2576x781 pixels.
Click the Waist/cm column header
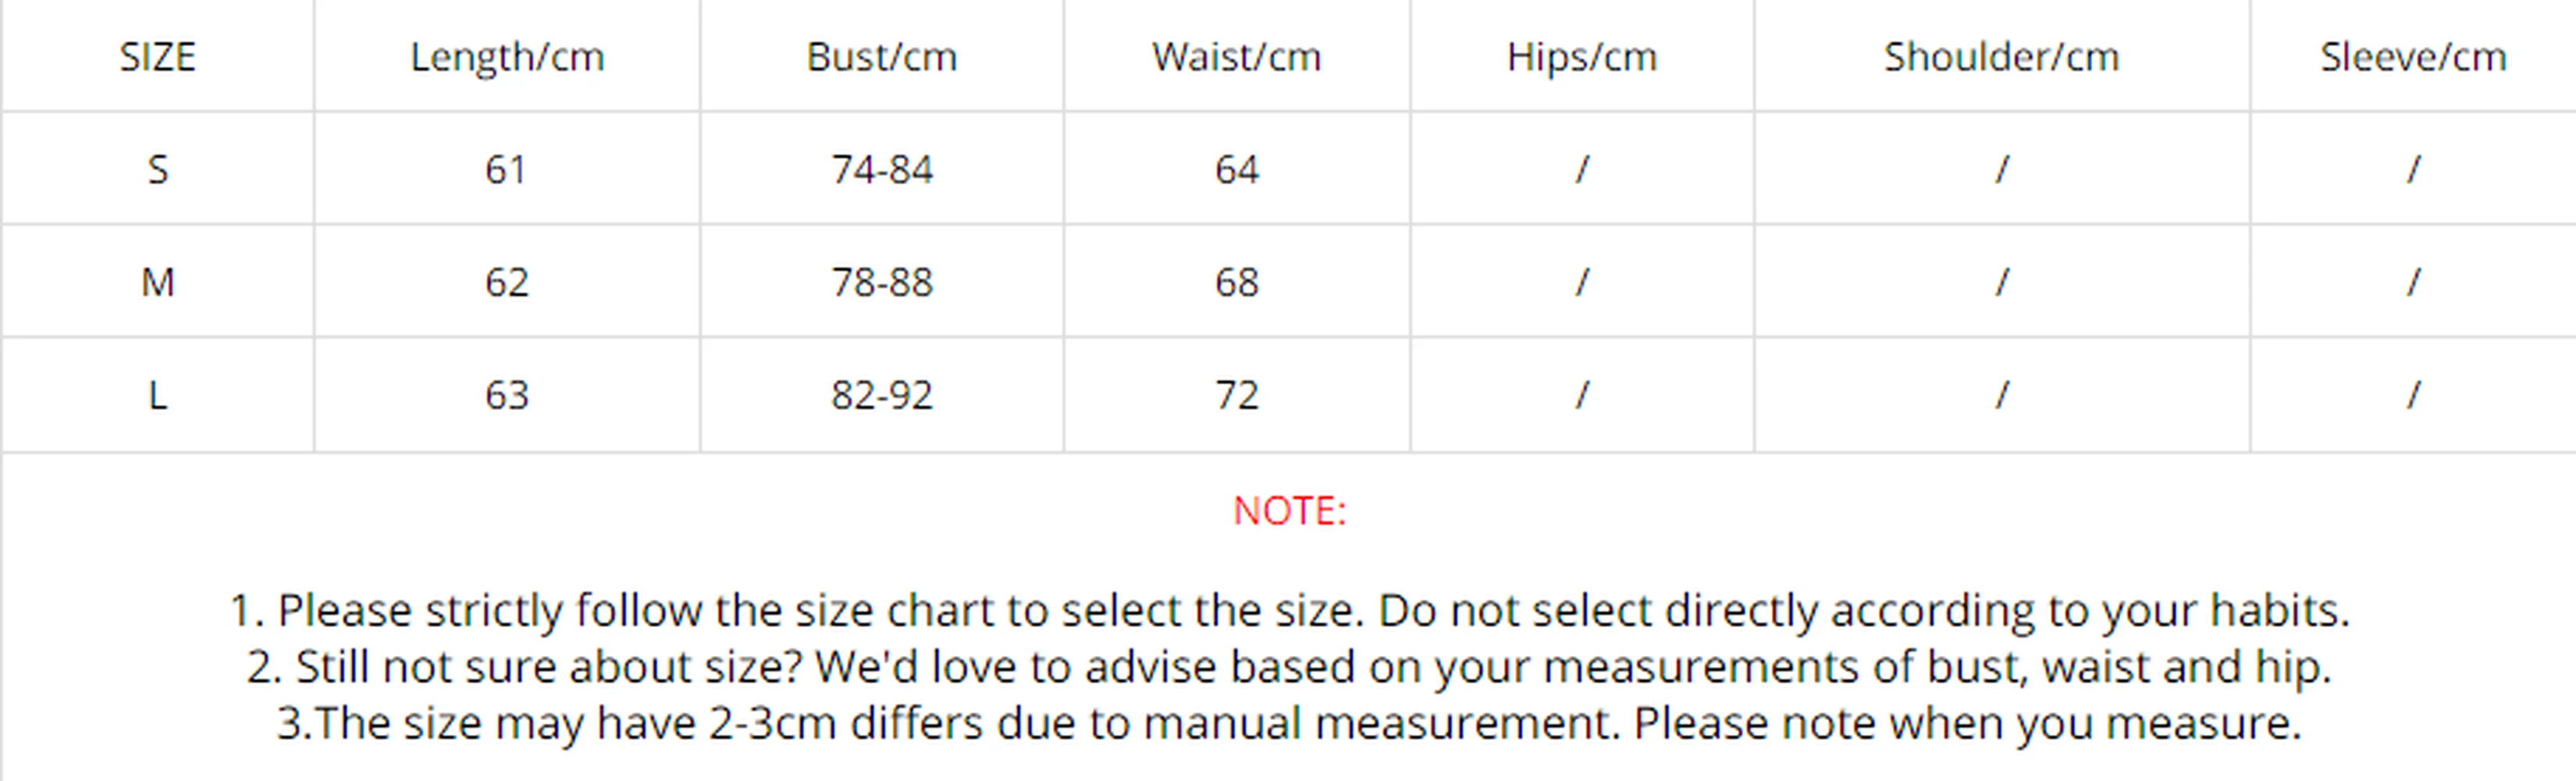coord(1236,57)
